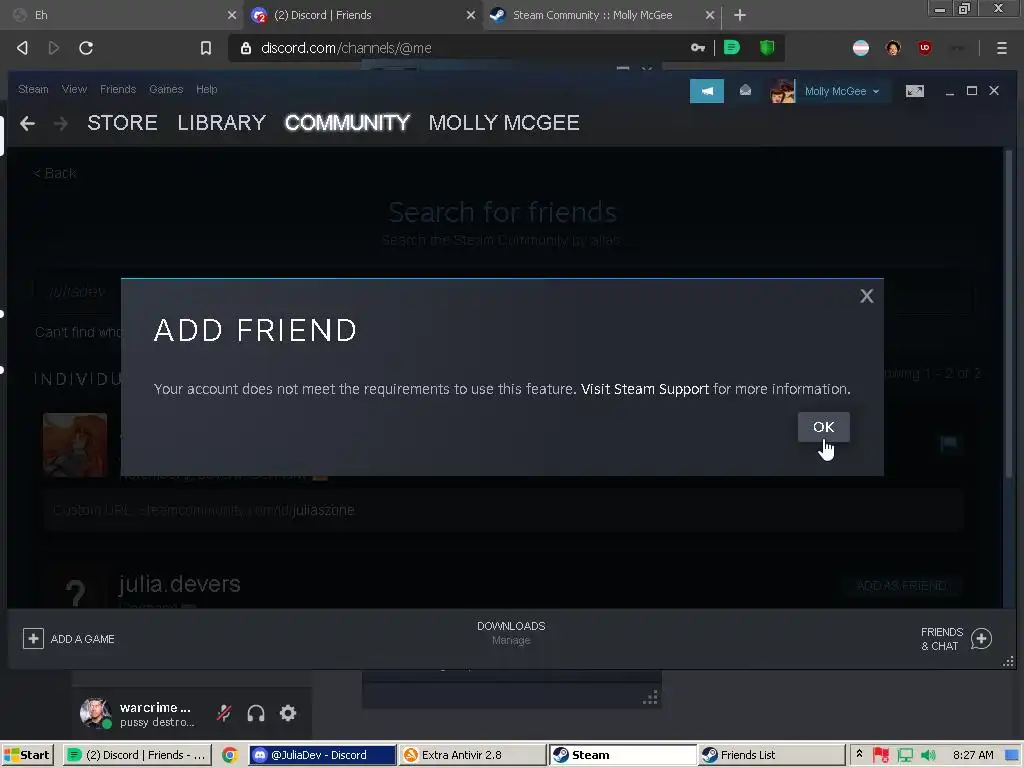Click the discord.com address bar

pyautogui.click(x=457, y=48)
